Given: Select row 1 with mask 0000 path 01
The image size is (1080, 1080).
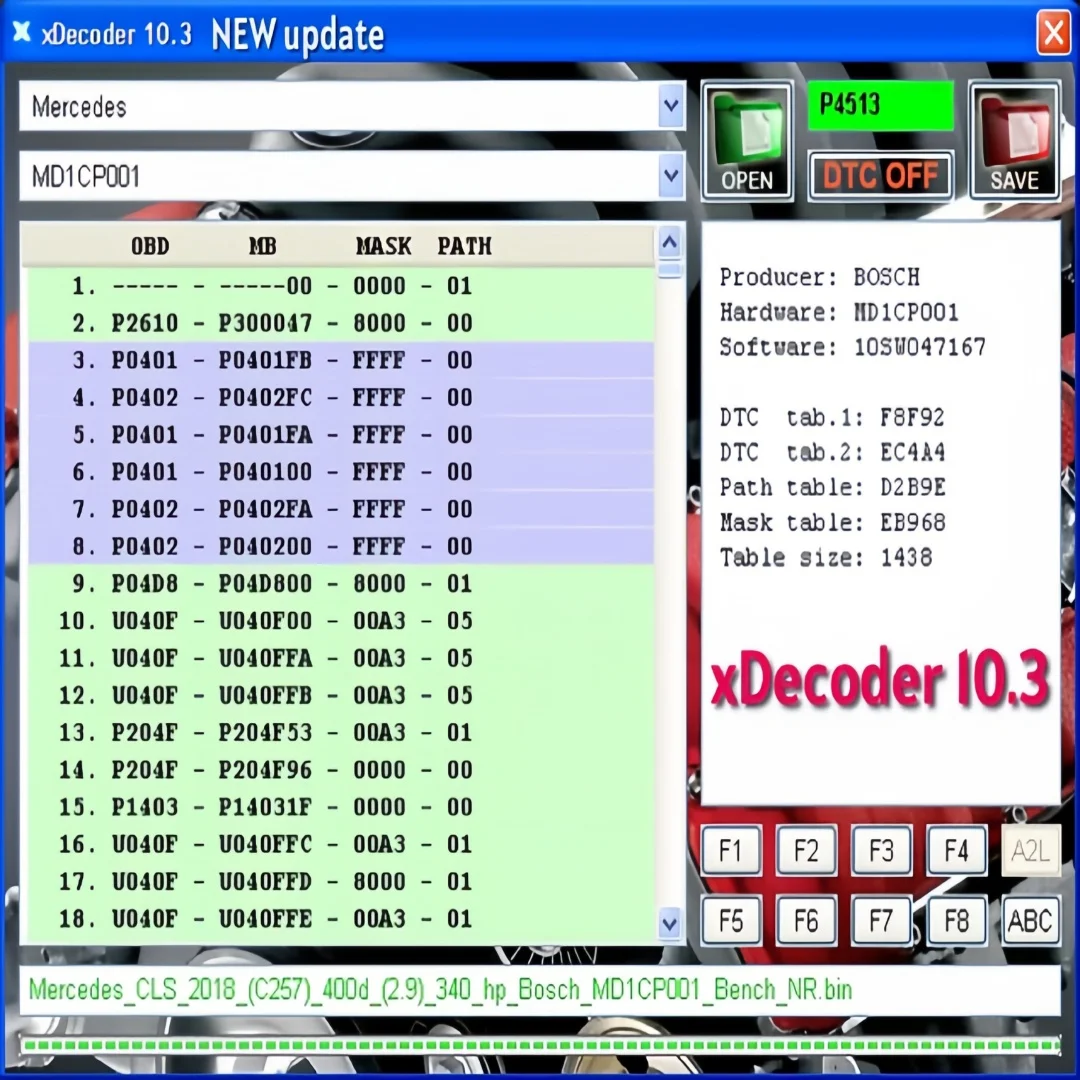Looking at the screenshot, I should click(x=341, y=286).
